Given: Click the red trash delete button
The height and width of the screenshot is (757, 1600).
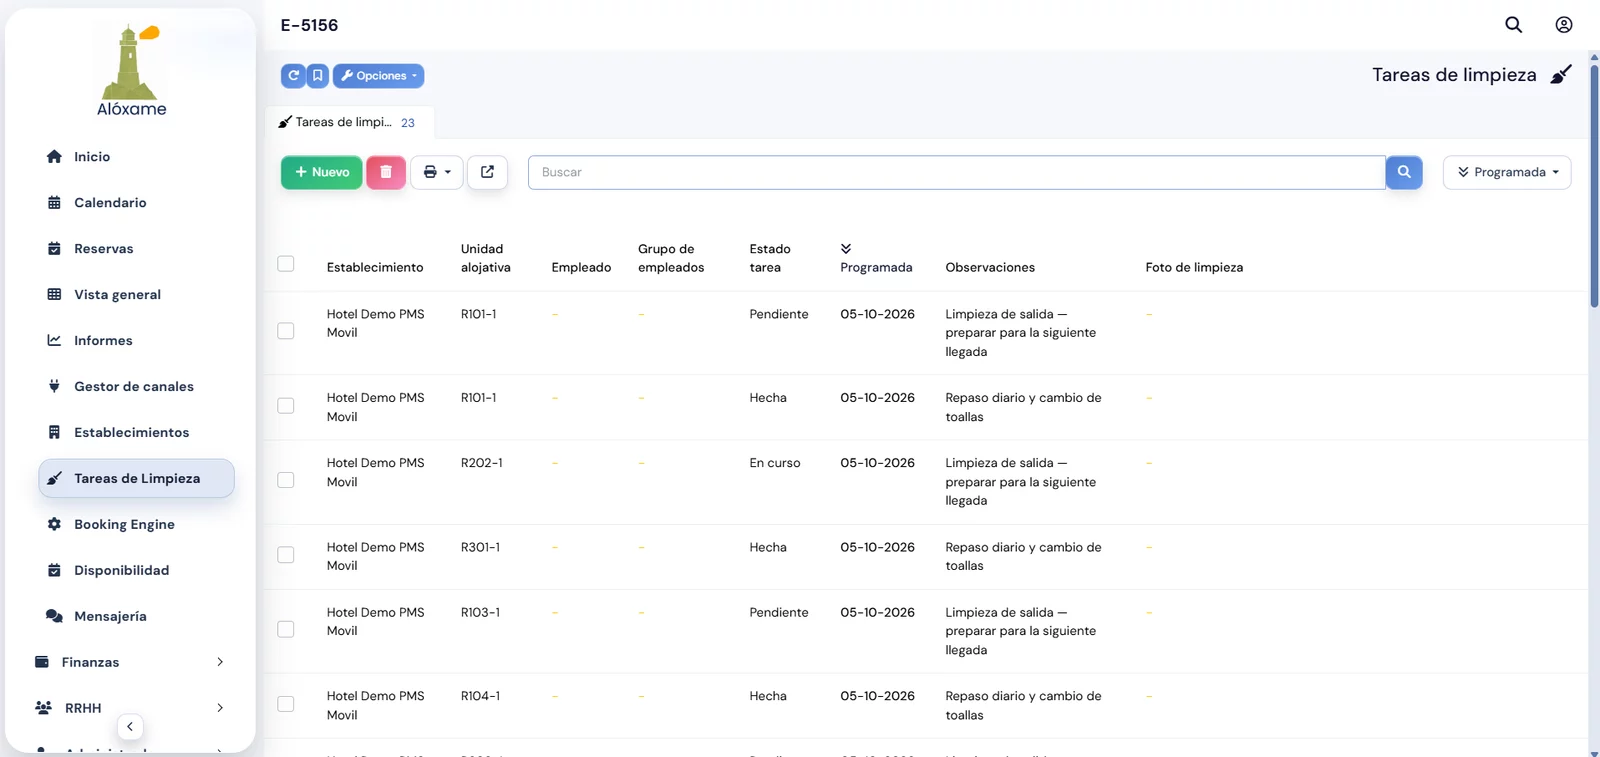Looking at the screenshot, I should [x=386, y=172].
